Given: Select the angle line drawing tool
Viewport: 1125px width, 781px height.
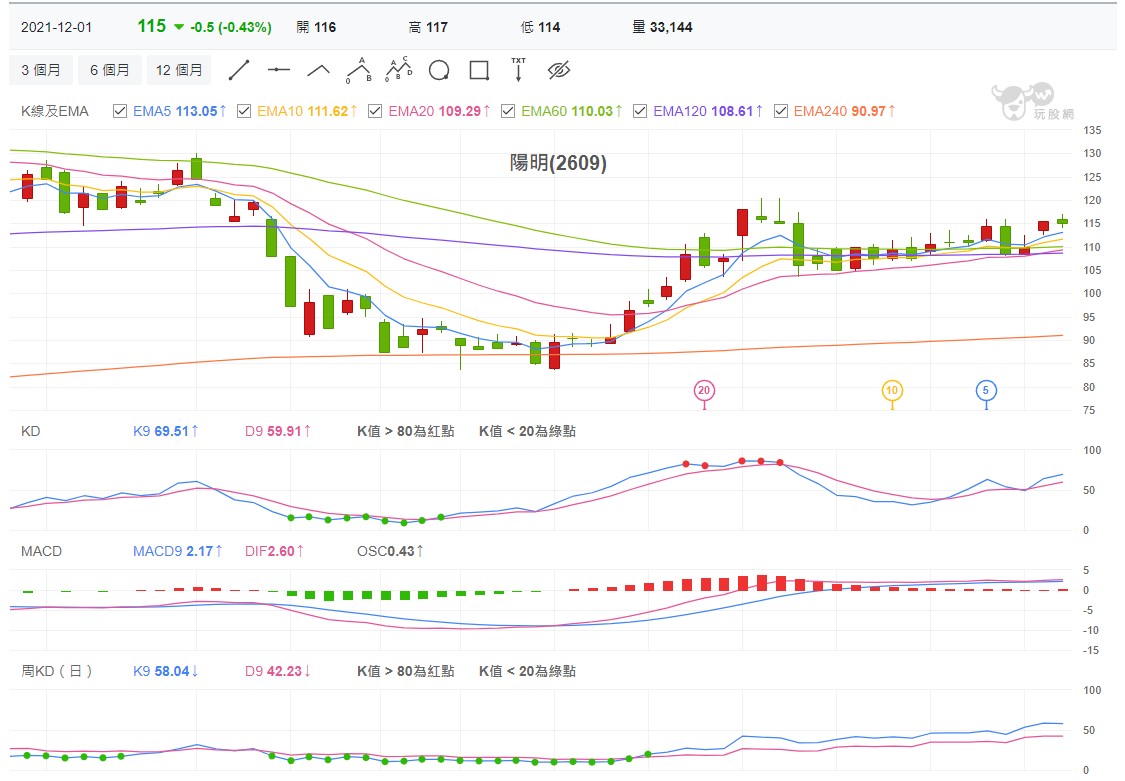Looking at the screenshot, I should click(319, 70).
